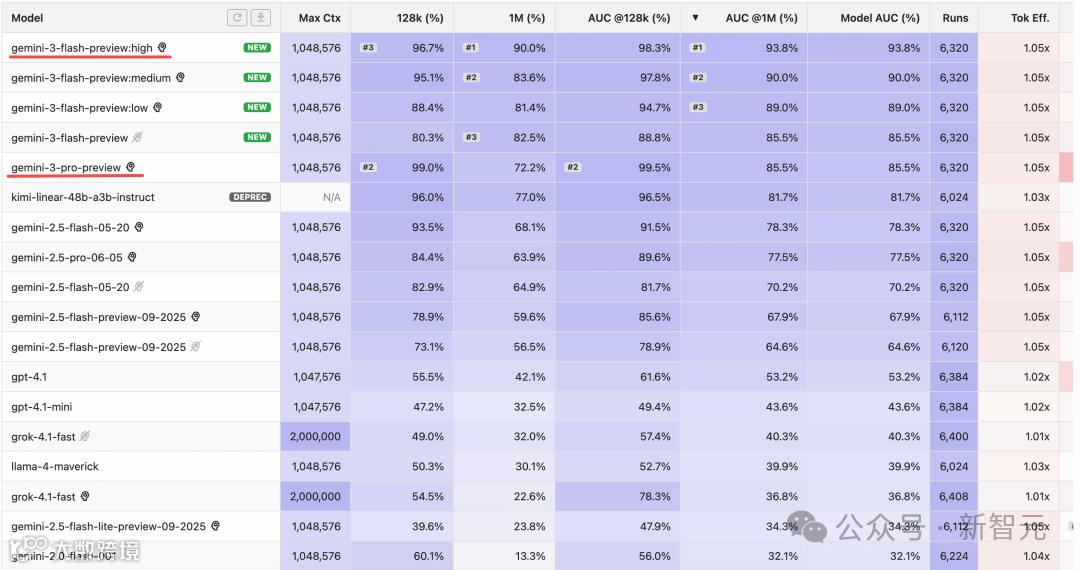Click reasoning icon beside gemini-2.5-pro-06-05
The height and width of the screenshot is (570, 1080).
pyautogui.click(x=132, y=257)
